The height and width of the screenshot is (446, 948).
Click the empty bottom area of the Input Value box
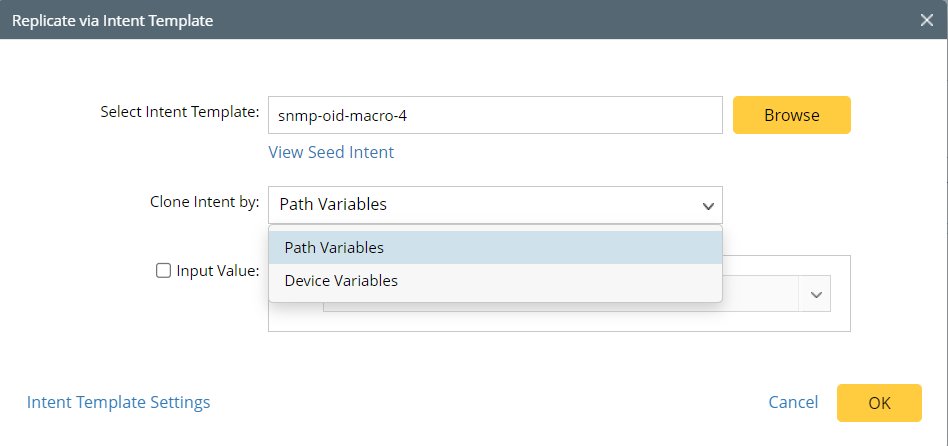(559, 322)
